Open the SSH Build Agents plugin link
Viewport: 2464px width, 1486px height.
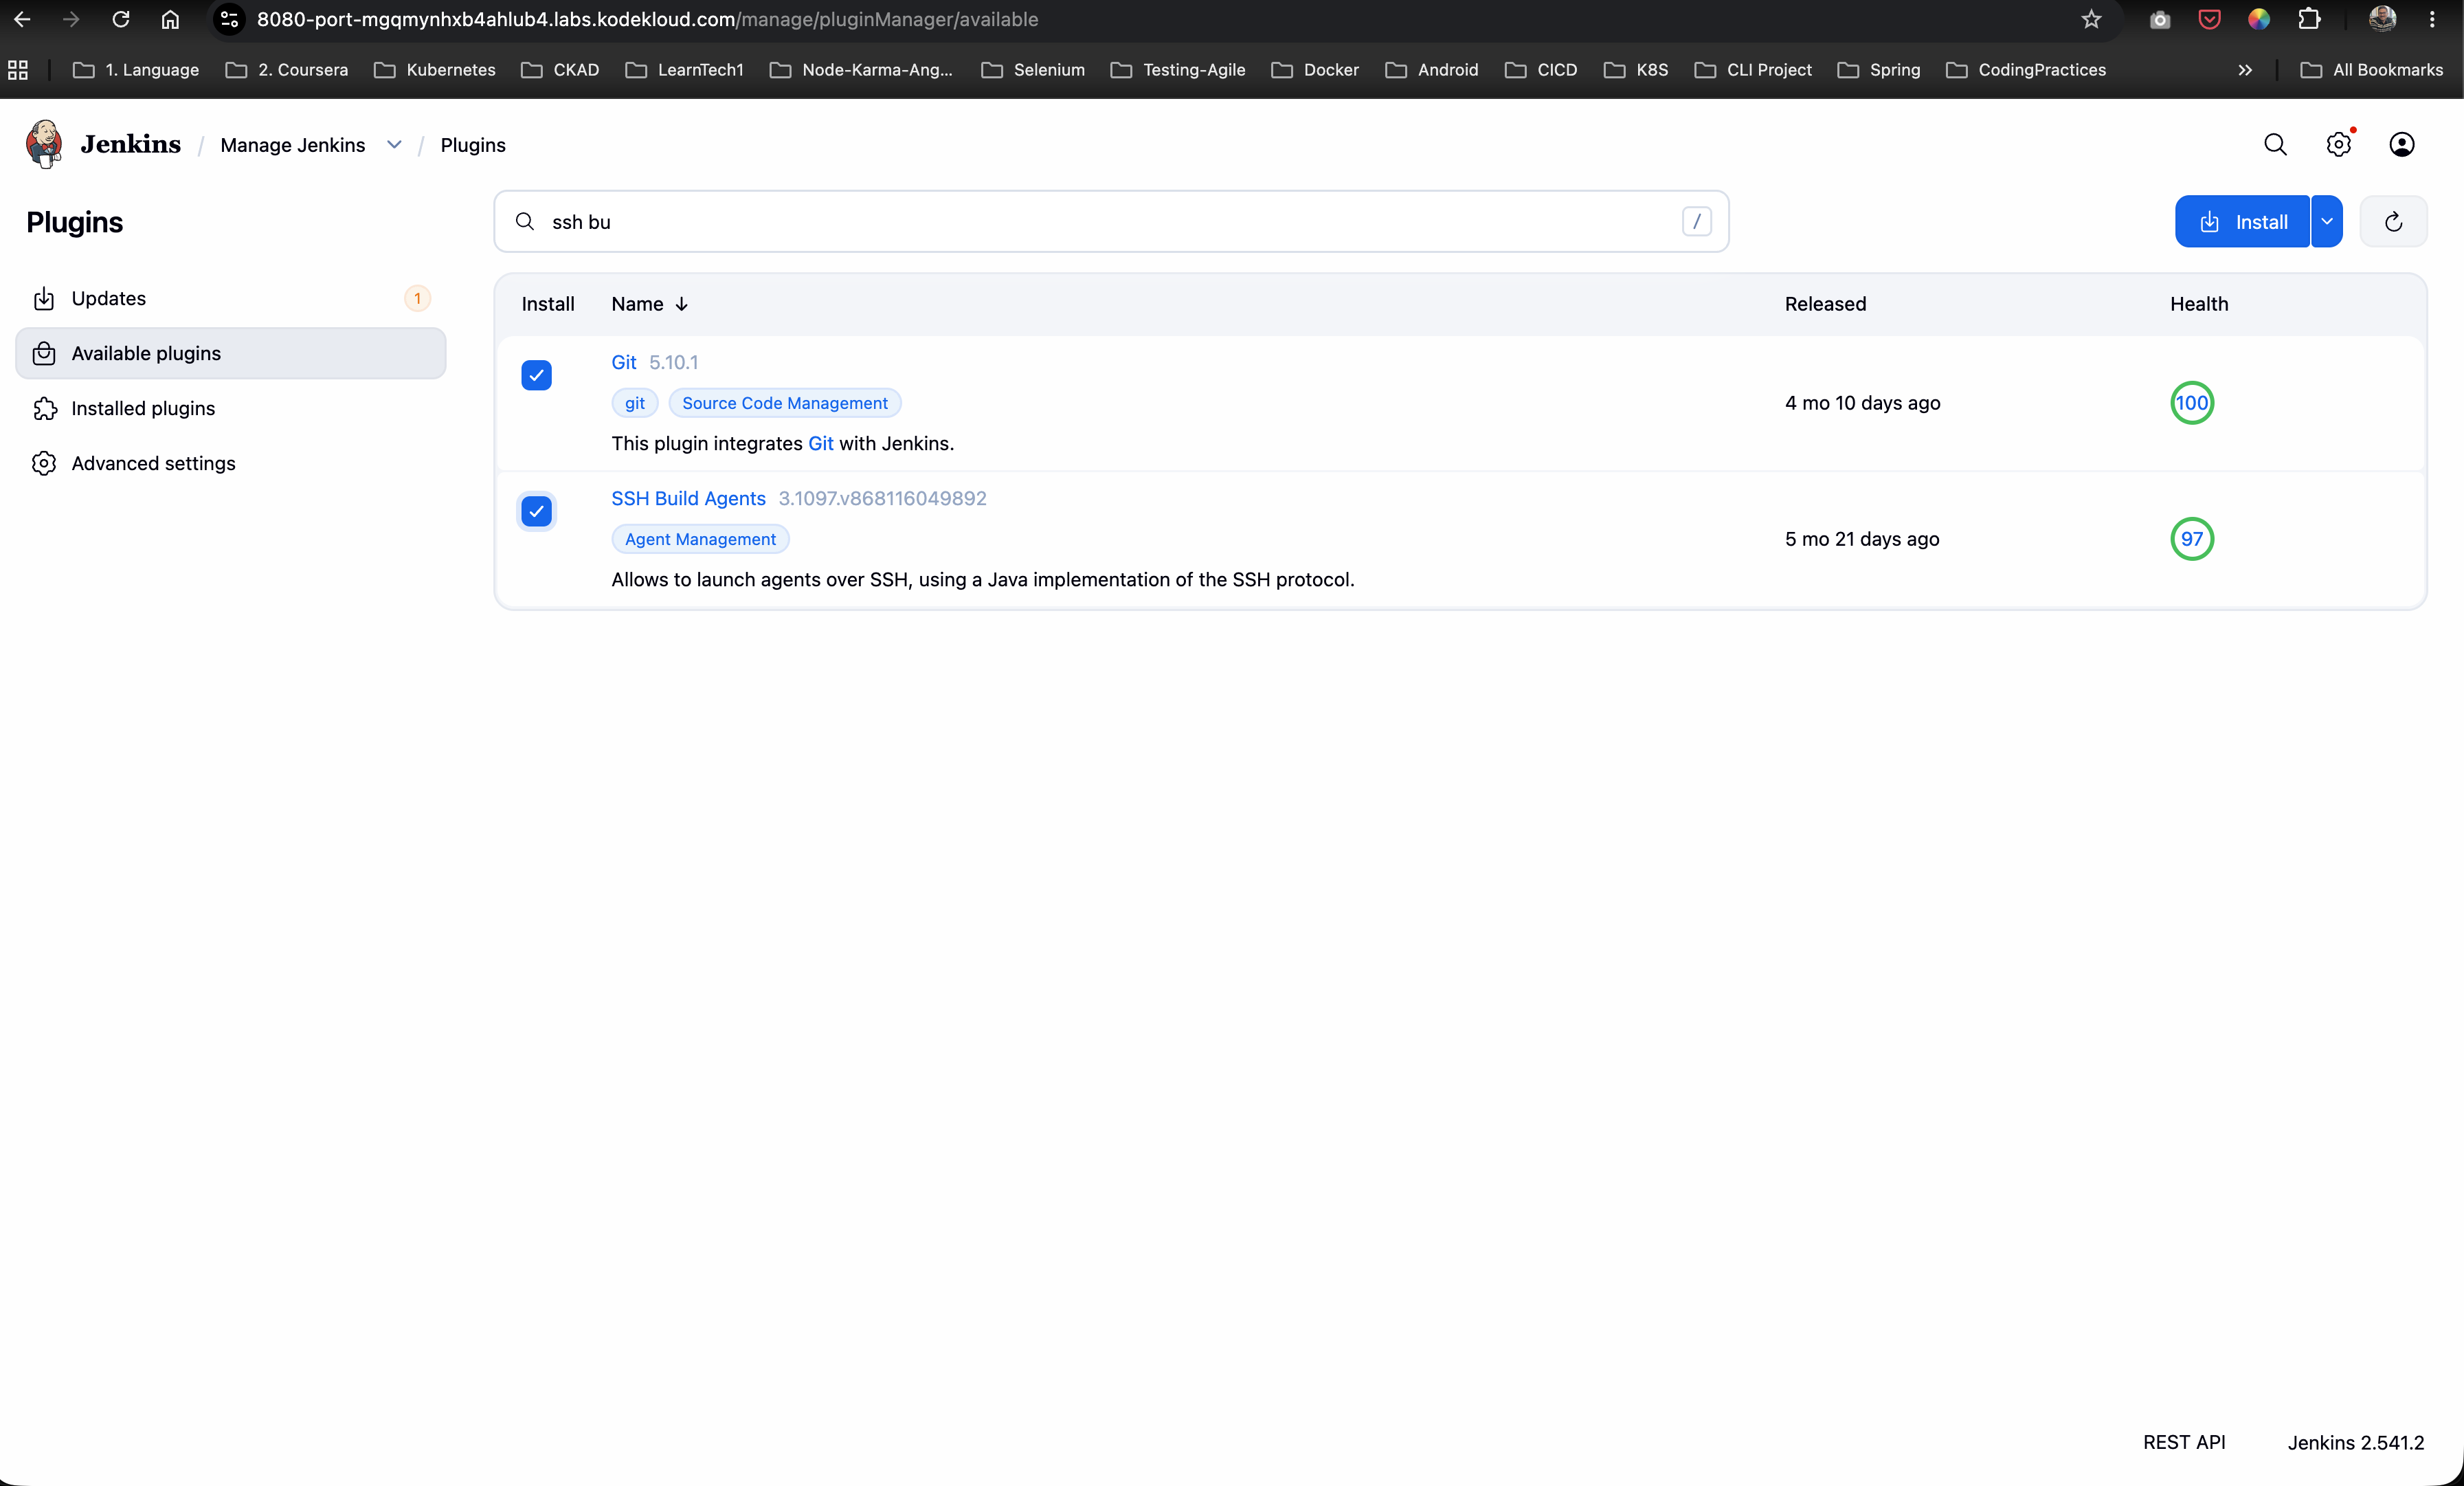(x=688, y=498)
